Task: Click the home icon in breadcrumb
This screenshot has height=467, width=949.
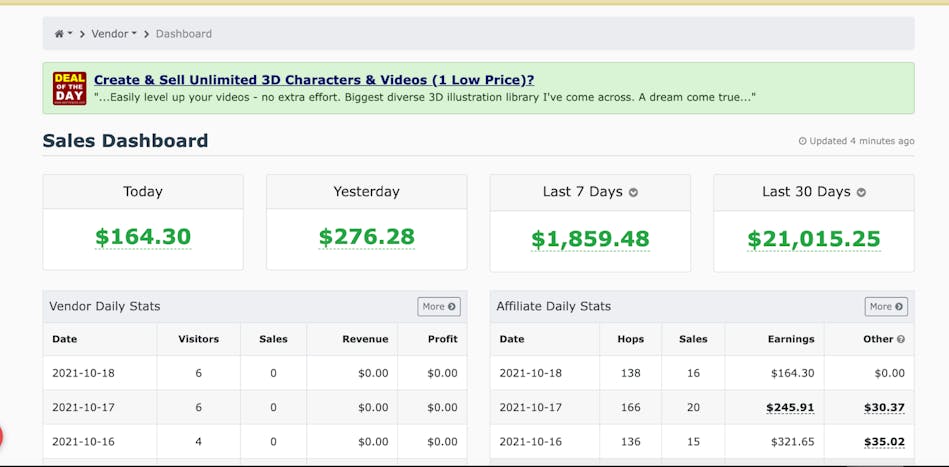Action: tap(59, 34)
